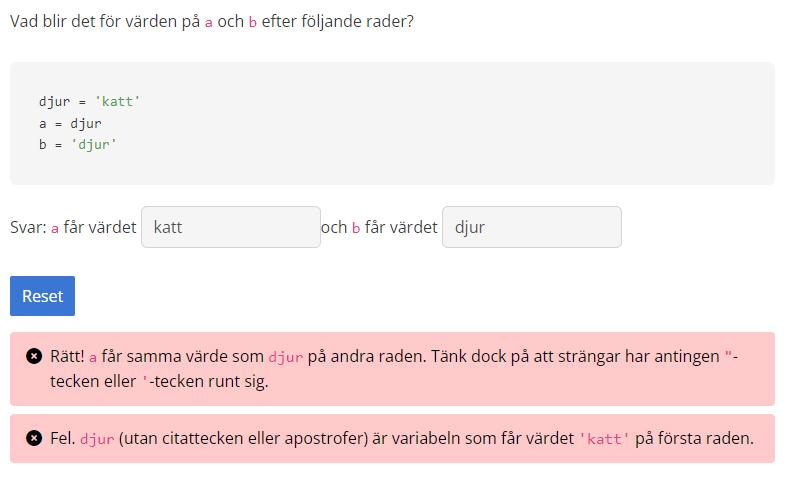Click "djur" code word in the "Fel." message

coord(97,439)
